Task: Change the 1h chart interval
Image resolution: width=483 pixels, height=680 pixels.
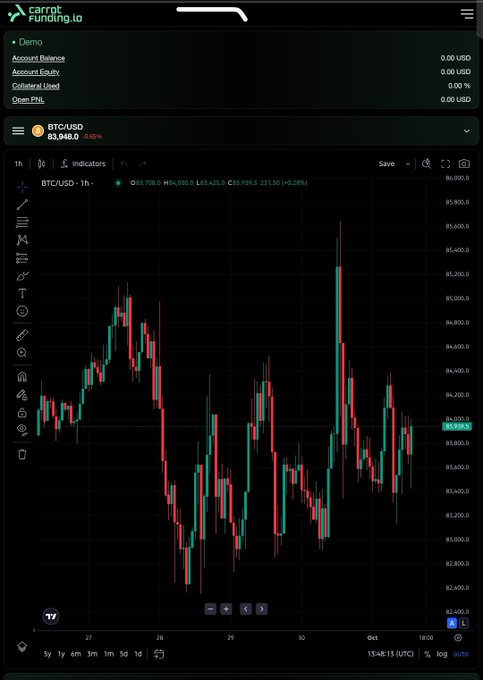Action: pos(18,163)
